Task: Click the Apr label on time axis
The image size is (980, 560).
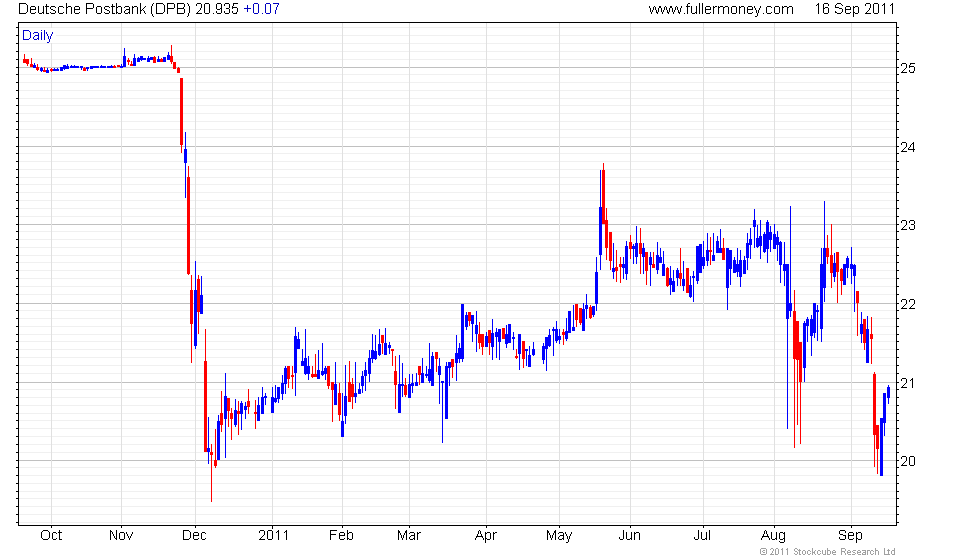Action: point(486,536)
